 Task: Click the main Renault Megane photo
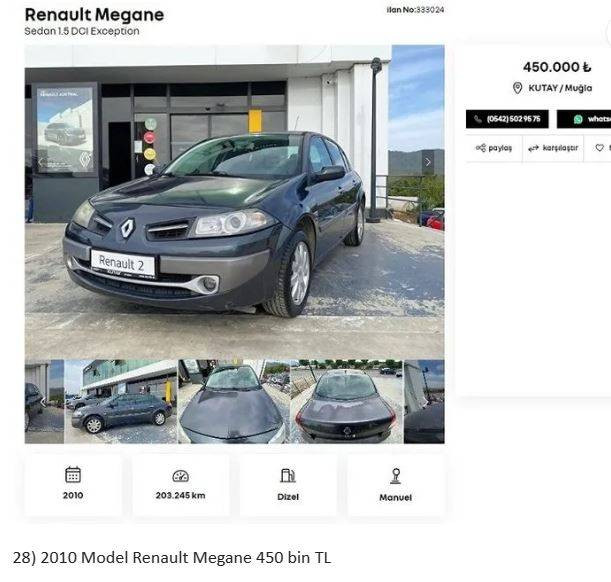pyautogui.click(x=234, y=202)
